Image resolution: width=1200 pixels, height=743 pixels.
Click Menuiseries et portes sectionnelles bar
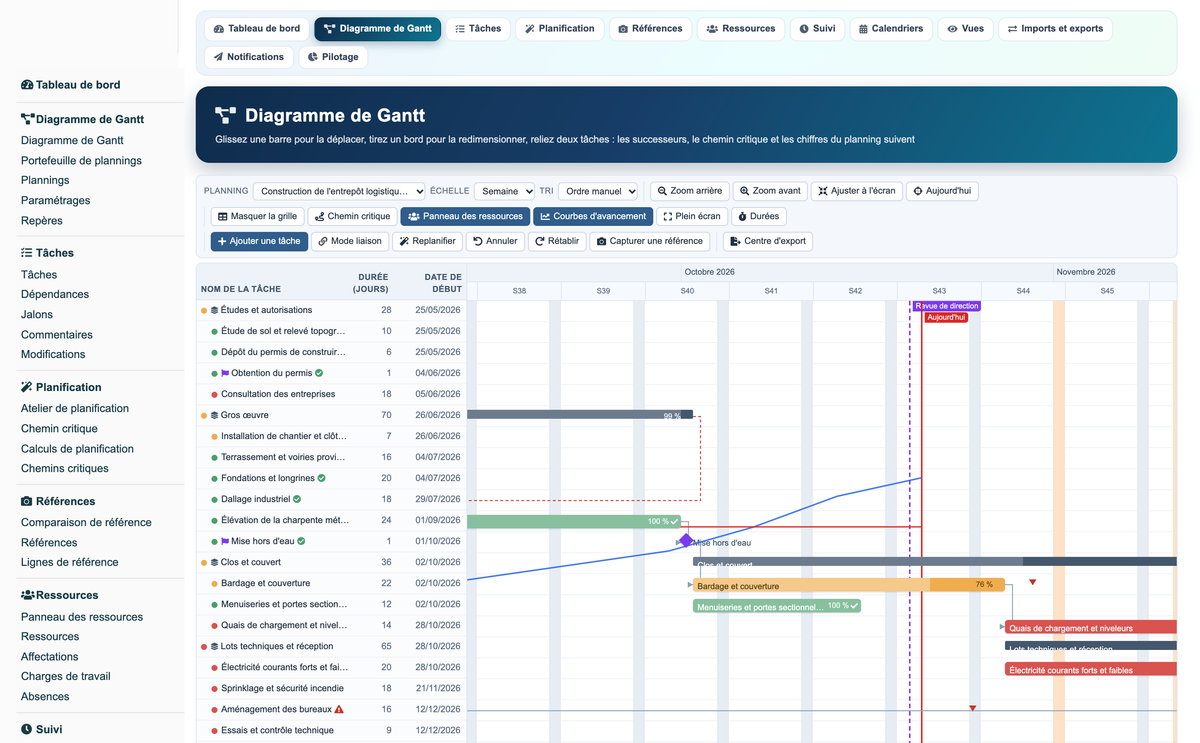click(x=777, y=606)
